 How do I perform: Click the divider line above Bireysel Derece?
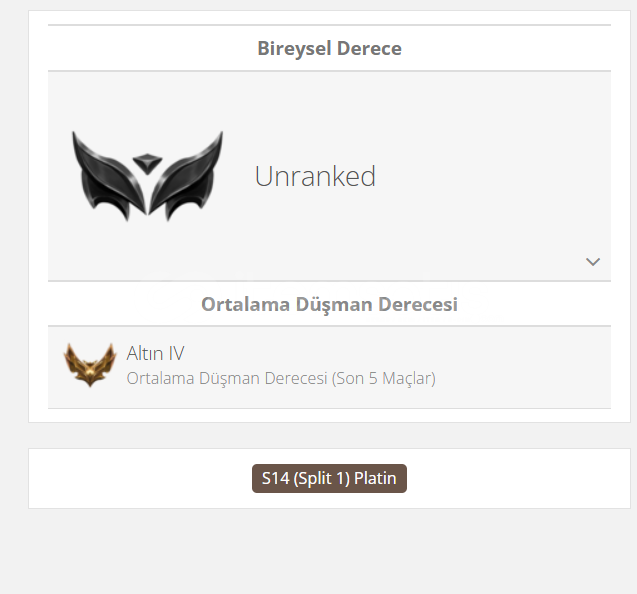coord(329,25)
